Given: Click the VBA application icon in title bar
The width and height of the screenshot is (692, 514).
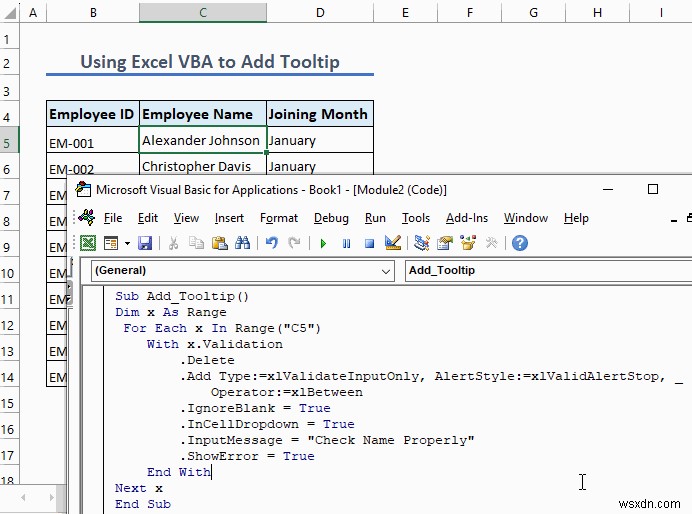Looking at the screenshot, I should [x=83, y=189].
